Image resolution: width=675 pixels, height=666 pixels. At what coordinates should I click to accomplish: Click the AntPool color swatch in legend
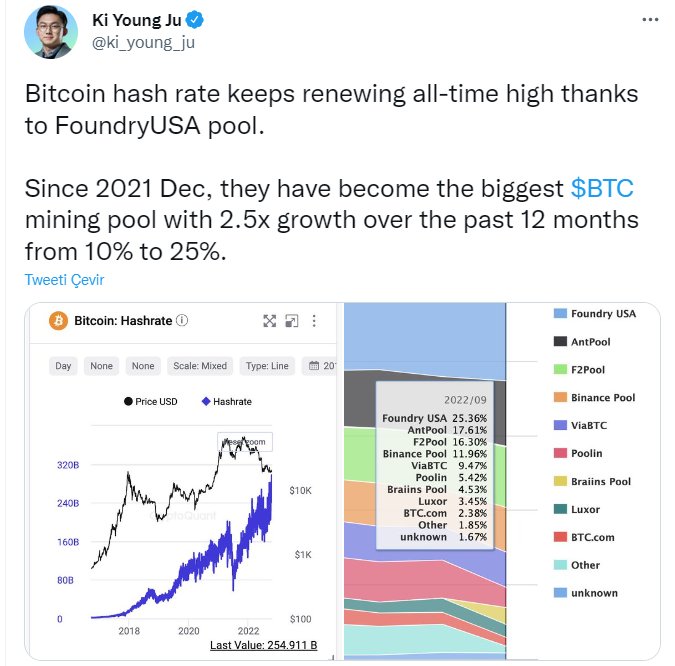click(561, 342)
